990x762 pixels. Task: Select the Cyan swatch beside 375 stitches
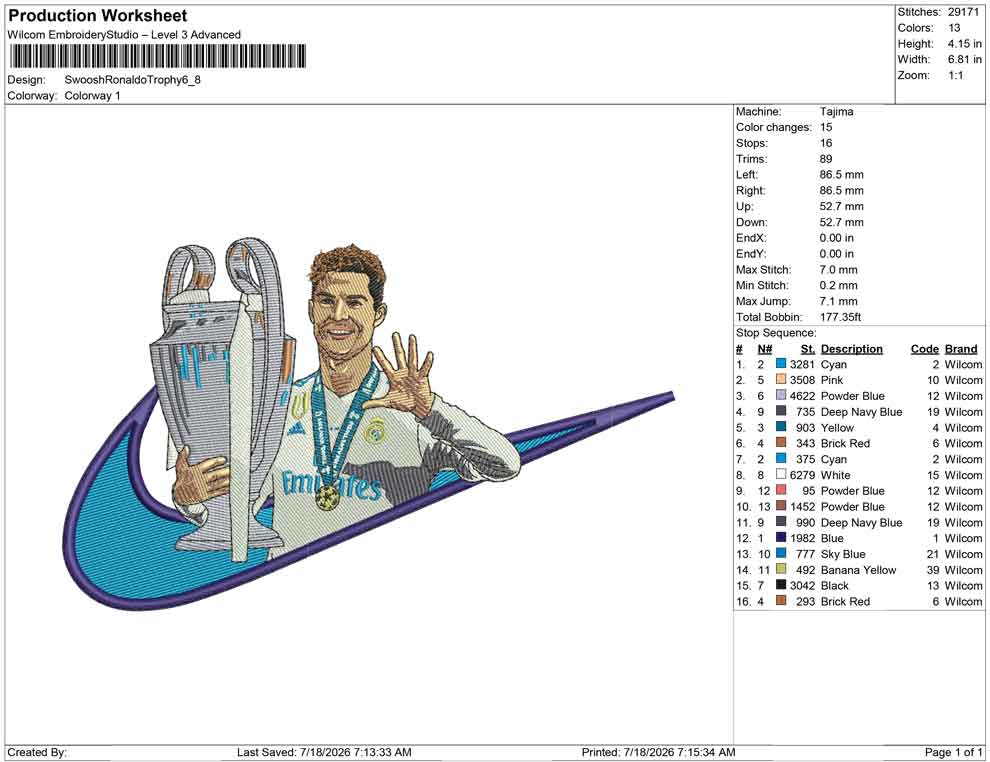tap(781, 458)
